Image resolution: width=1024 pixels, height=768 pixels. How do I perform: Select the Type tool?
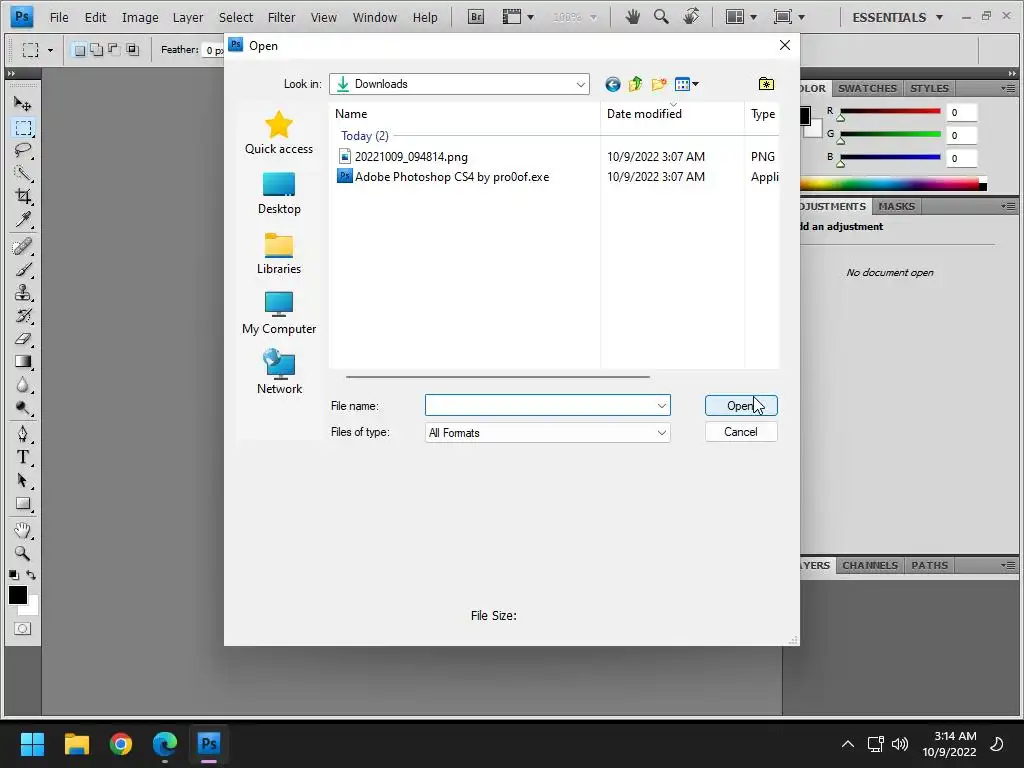[x=23, y=457]
